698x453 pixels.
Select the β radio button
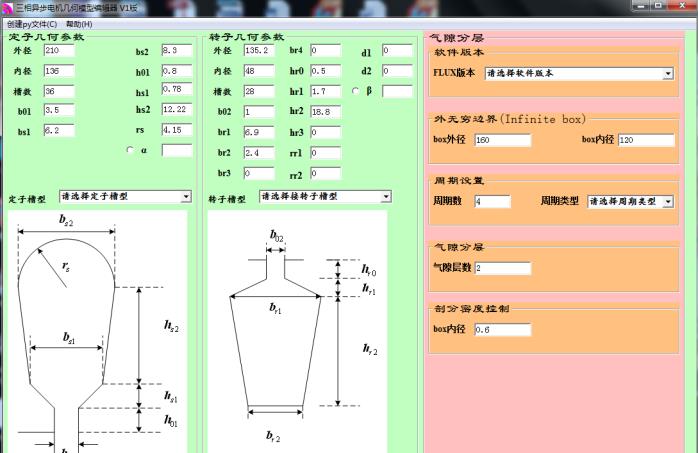pos(356,91)
